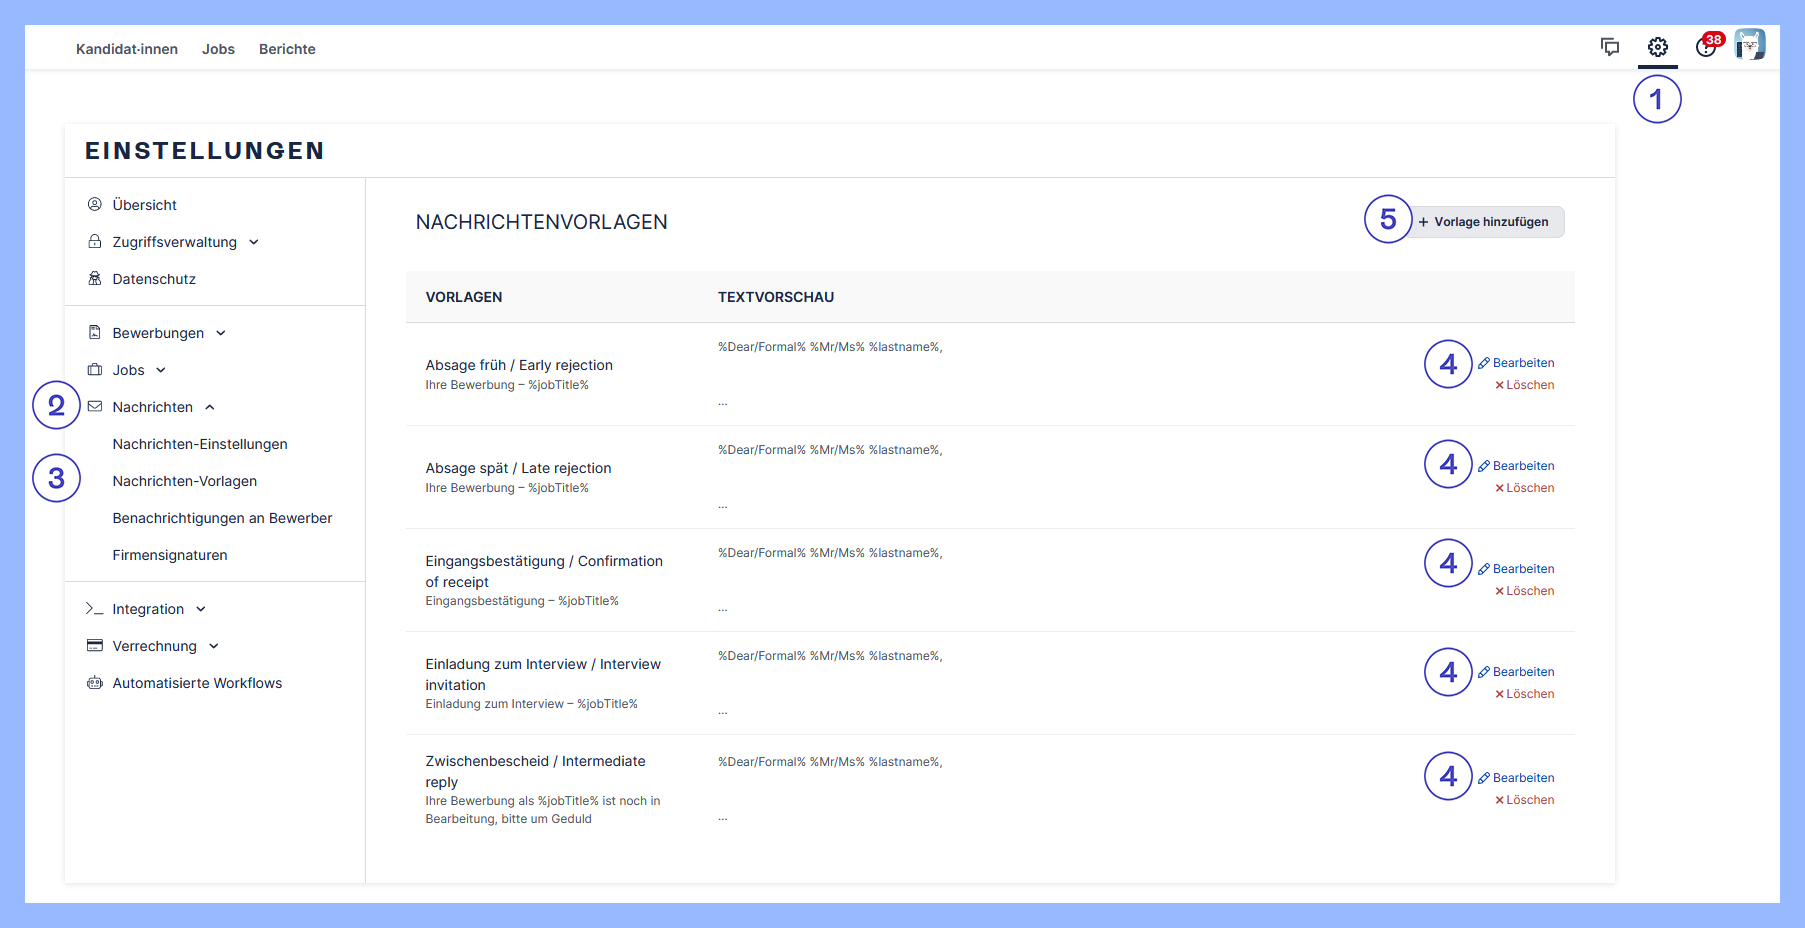
Task: Click the Verrechnung credit card icon
Action: pos(95,646)
